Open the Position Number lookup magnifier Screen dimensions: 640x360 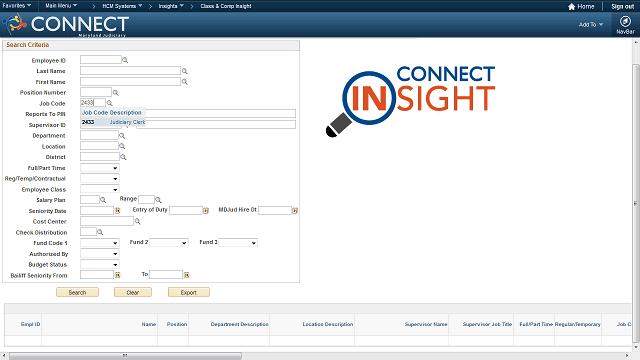click(116, 93)
